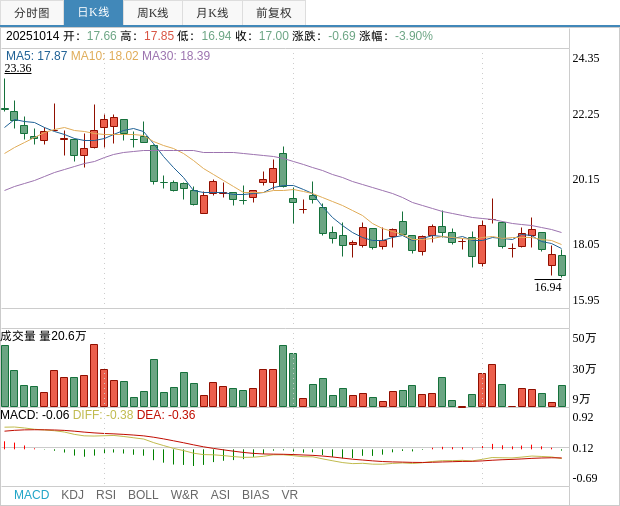
Task: Click the MA30: 18.39 legend label
Action: [x=176, y=56]
